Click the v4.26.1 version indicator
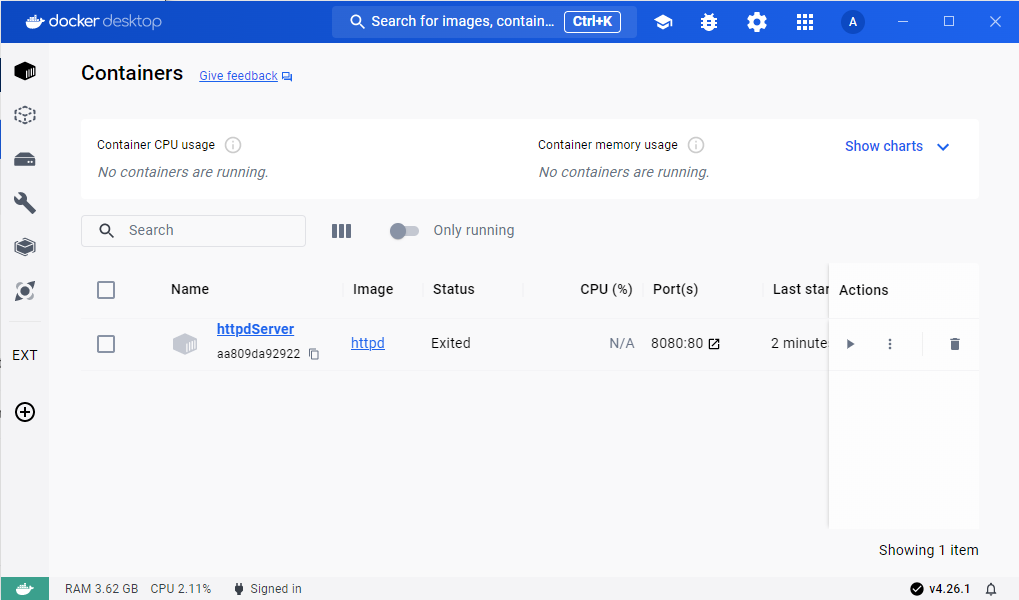1019x600 pixels. coord(940,589)
